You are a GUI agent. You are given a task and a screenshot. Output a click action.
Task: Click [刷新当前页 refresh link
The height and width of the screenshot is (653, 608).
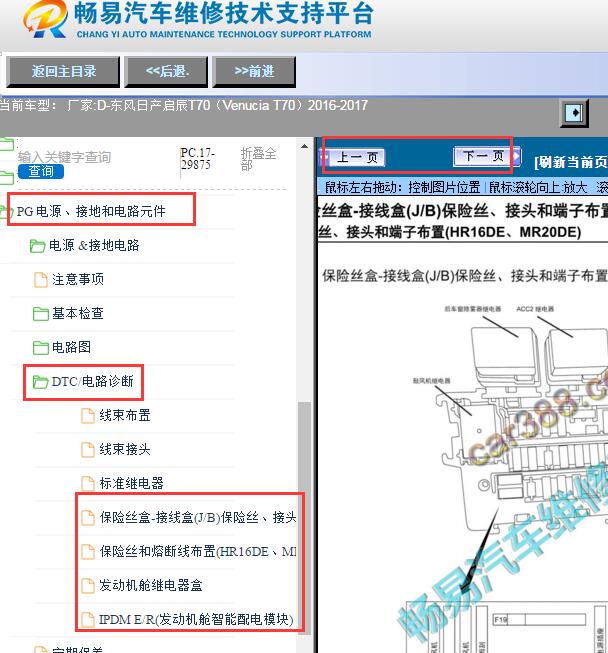tap(571, 162)
